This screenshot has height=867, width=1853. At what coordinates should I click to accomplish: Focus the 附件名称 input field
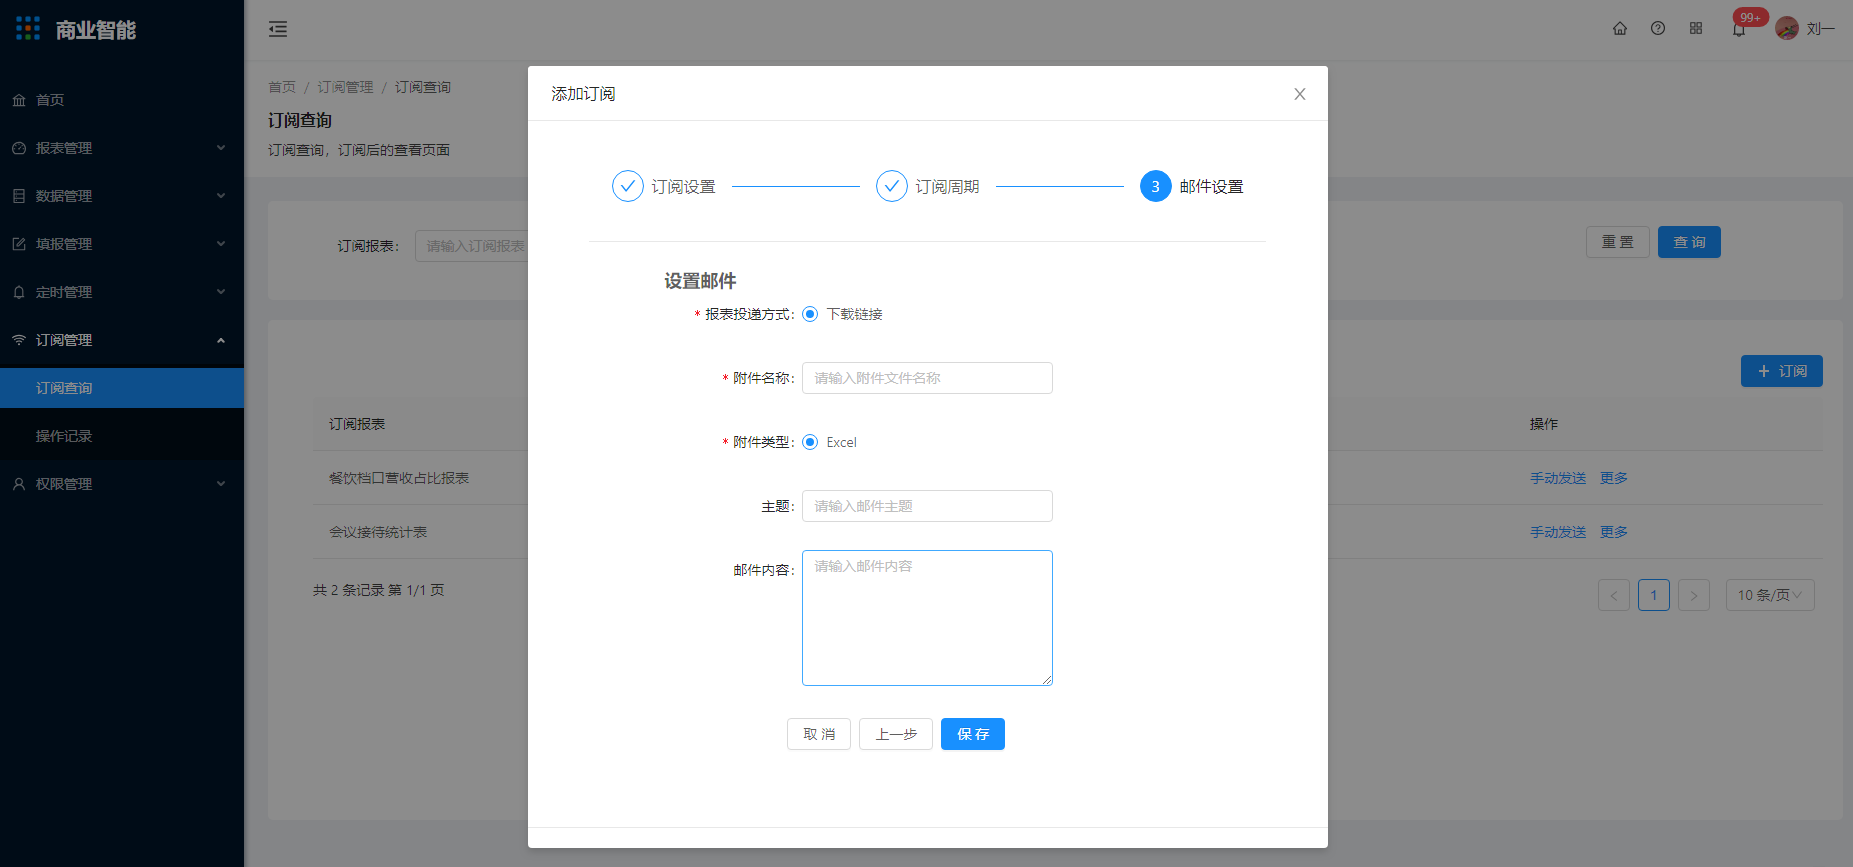point(927,378)
